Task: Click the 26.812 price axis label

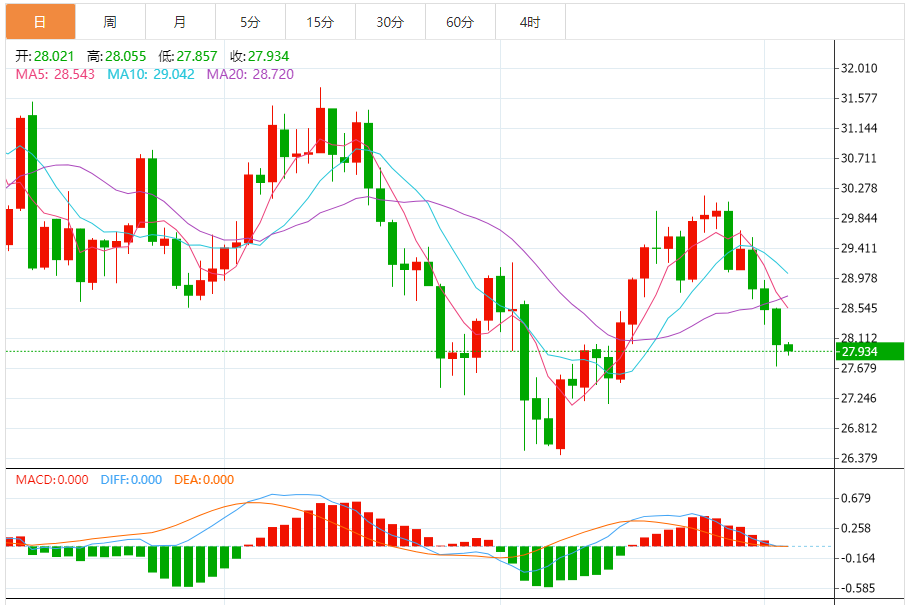Action: 859,428
